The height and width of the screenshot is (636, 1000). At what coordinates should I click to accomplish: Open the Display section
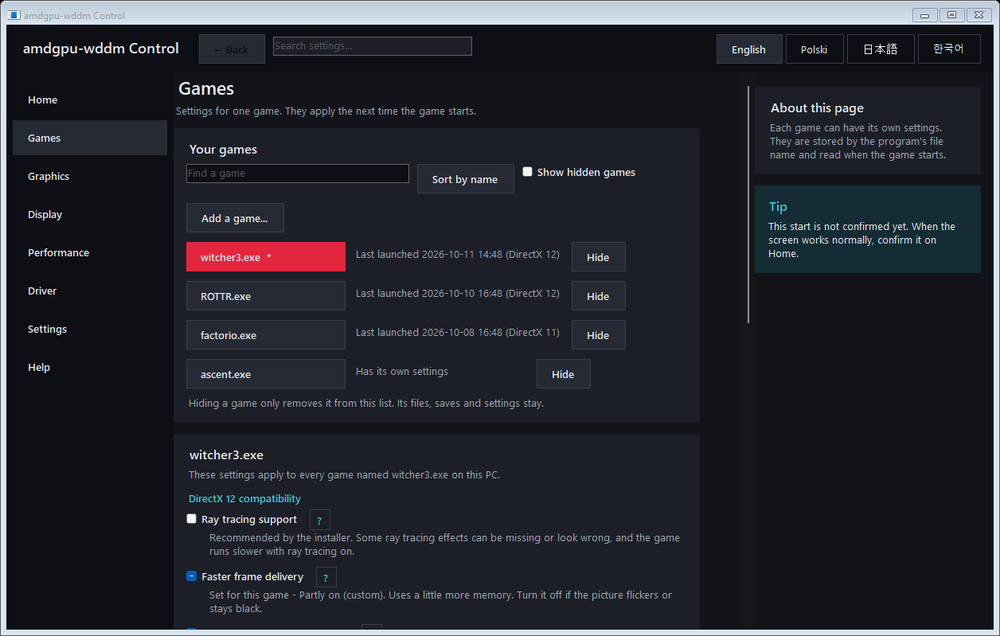coord(90,214)
